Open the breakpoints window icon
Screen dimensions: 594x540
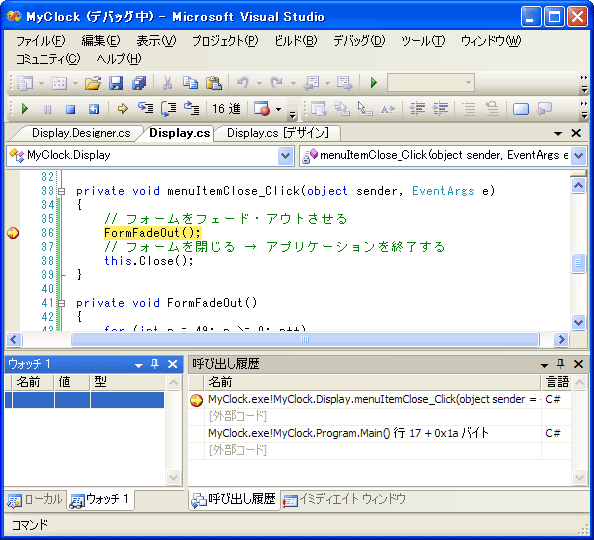coord(262,109)
